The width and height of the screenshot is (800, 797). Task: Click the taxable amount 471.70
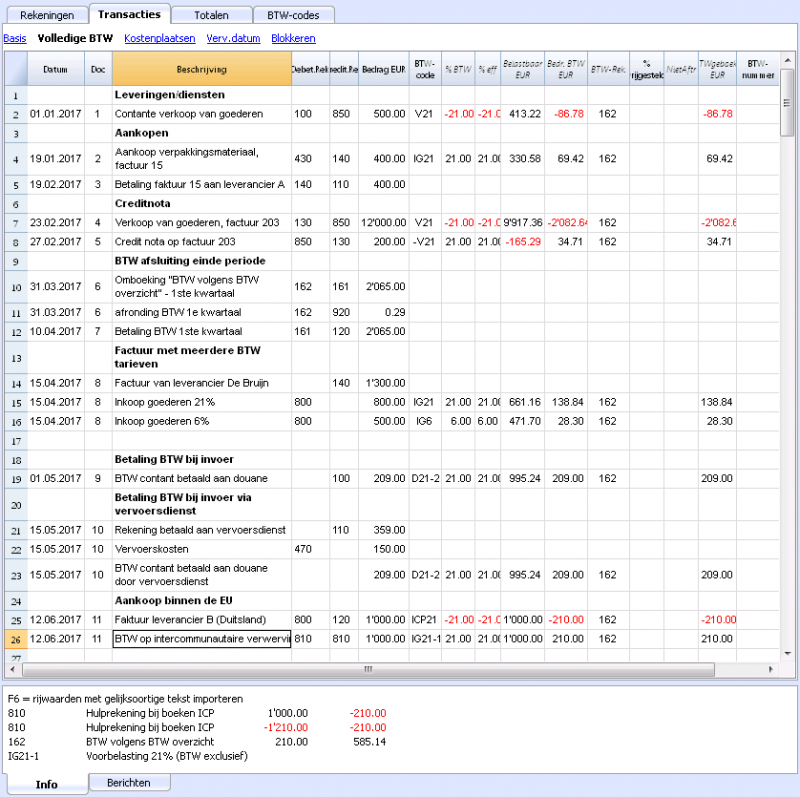click(x=522, y=421)
